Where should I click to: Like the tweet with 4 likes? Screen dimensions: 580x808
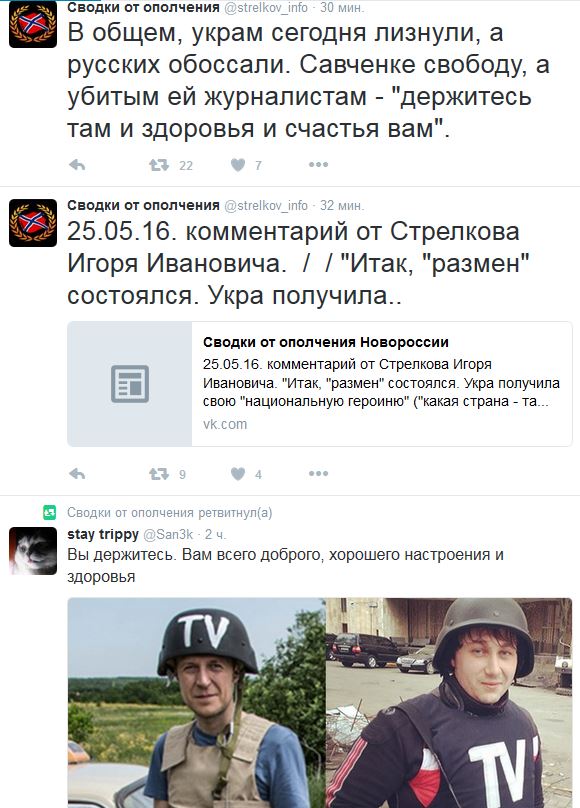tap(237, 474)
